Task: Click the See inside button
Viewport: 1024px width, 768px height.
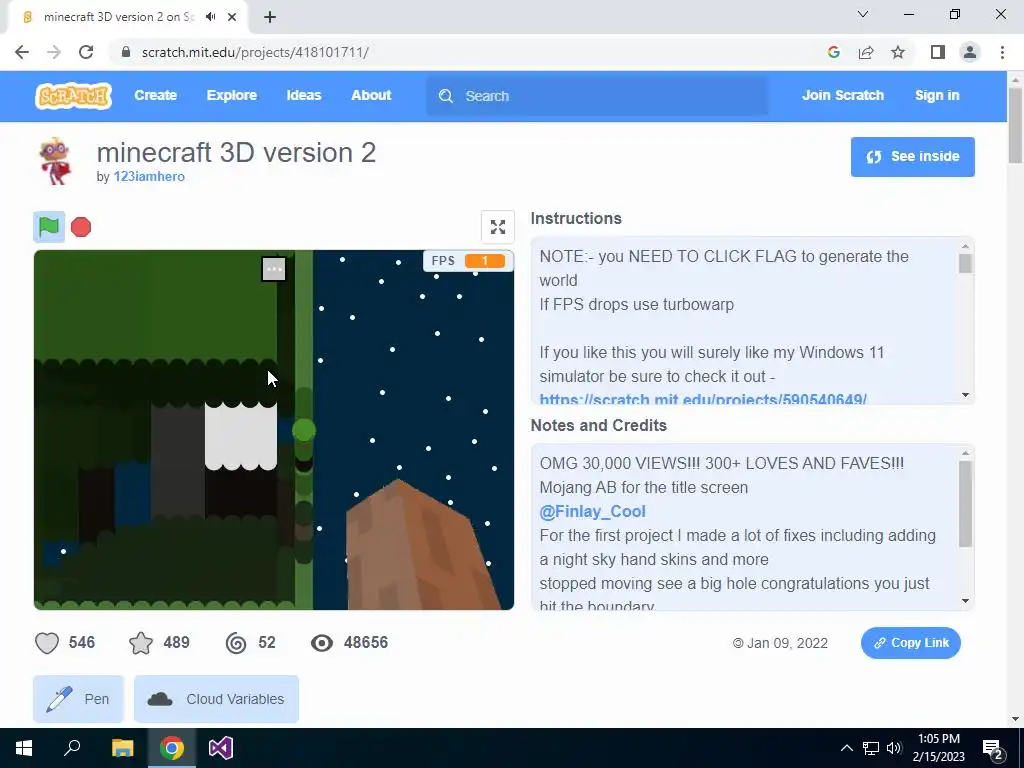Action: (912, 157)
